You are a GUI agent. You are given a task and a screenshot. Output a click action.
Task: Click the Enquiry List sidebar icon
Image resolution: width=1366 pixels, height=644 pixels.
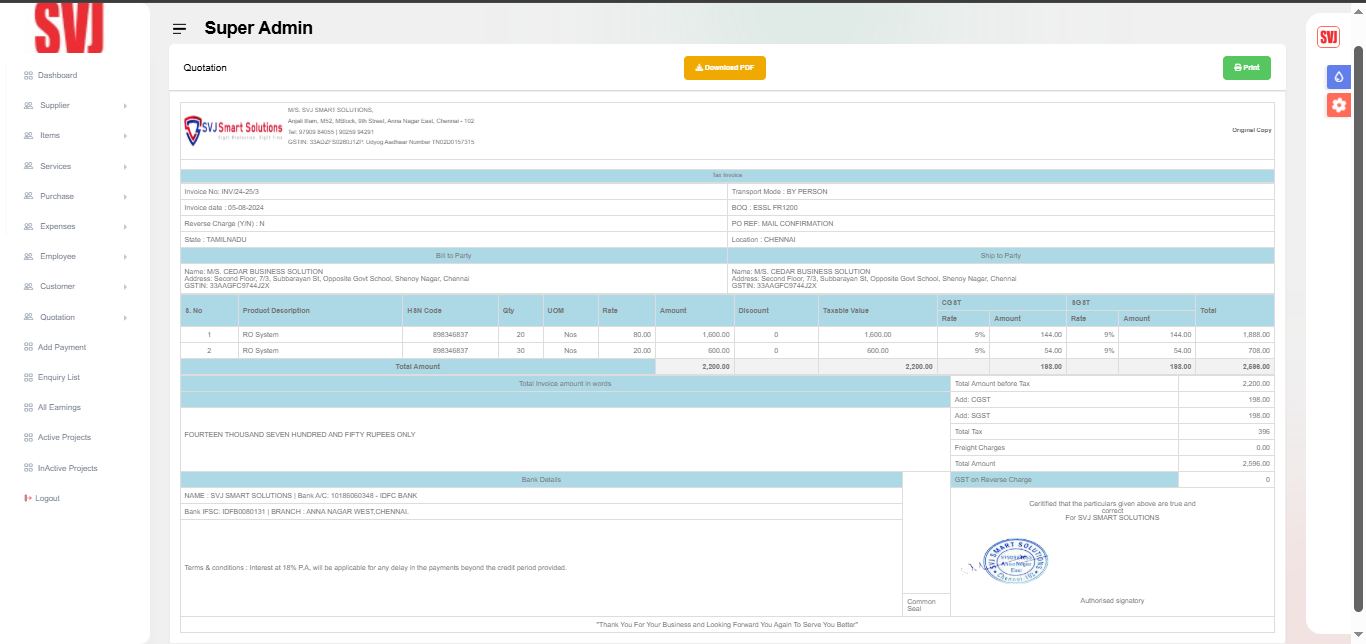click(29, 378)
